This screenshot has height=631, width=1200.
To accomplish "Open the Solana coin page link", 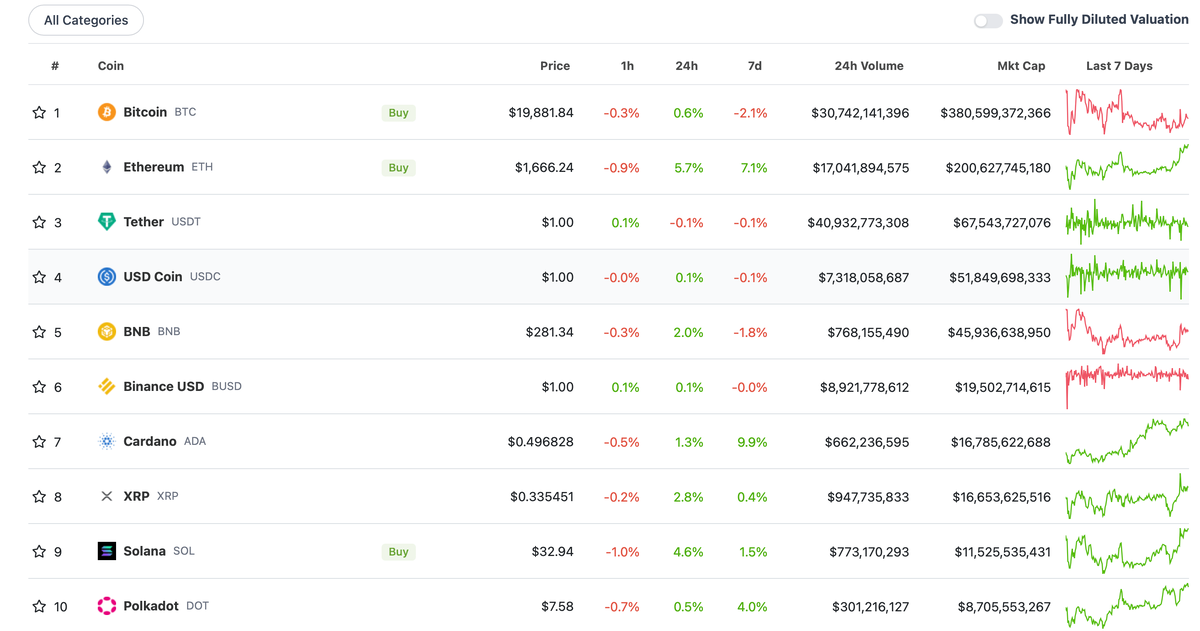I will click(x=145, y=551).
